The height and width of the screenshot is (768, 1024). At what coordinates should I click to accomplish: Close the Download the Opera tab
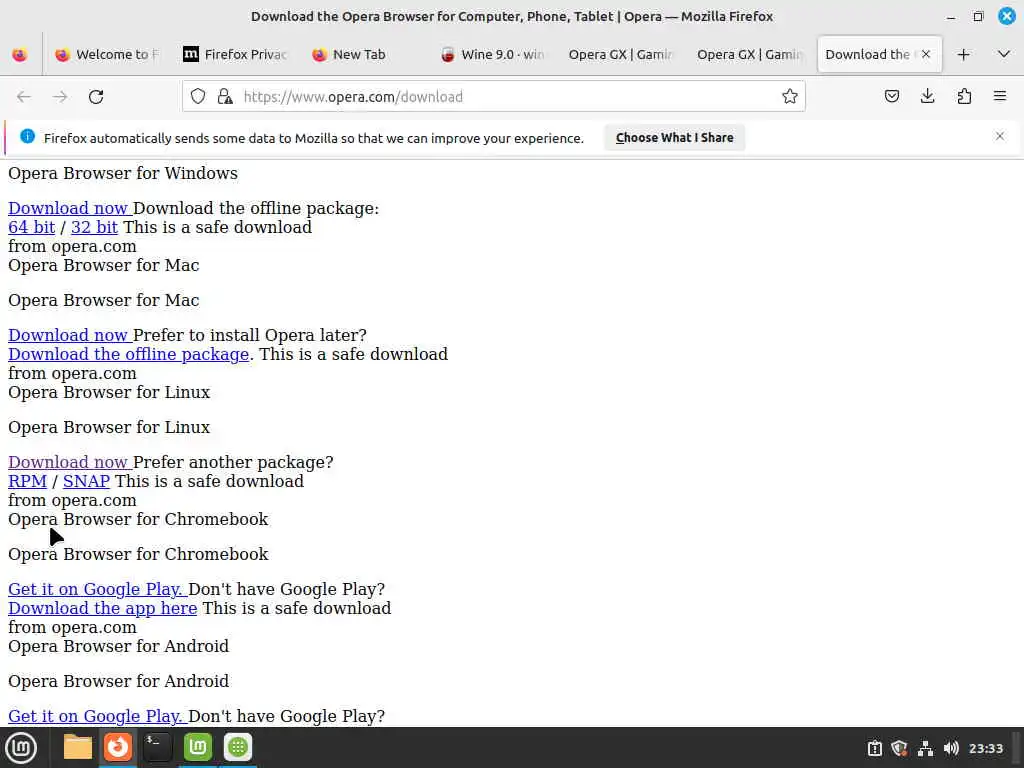tap(925, 54)
